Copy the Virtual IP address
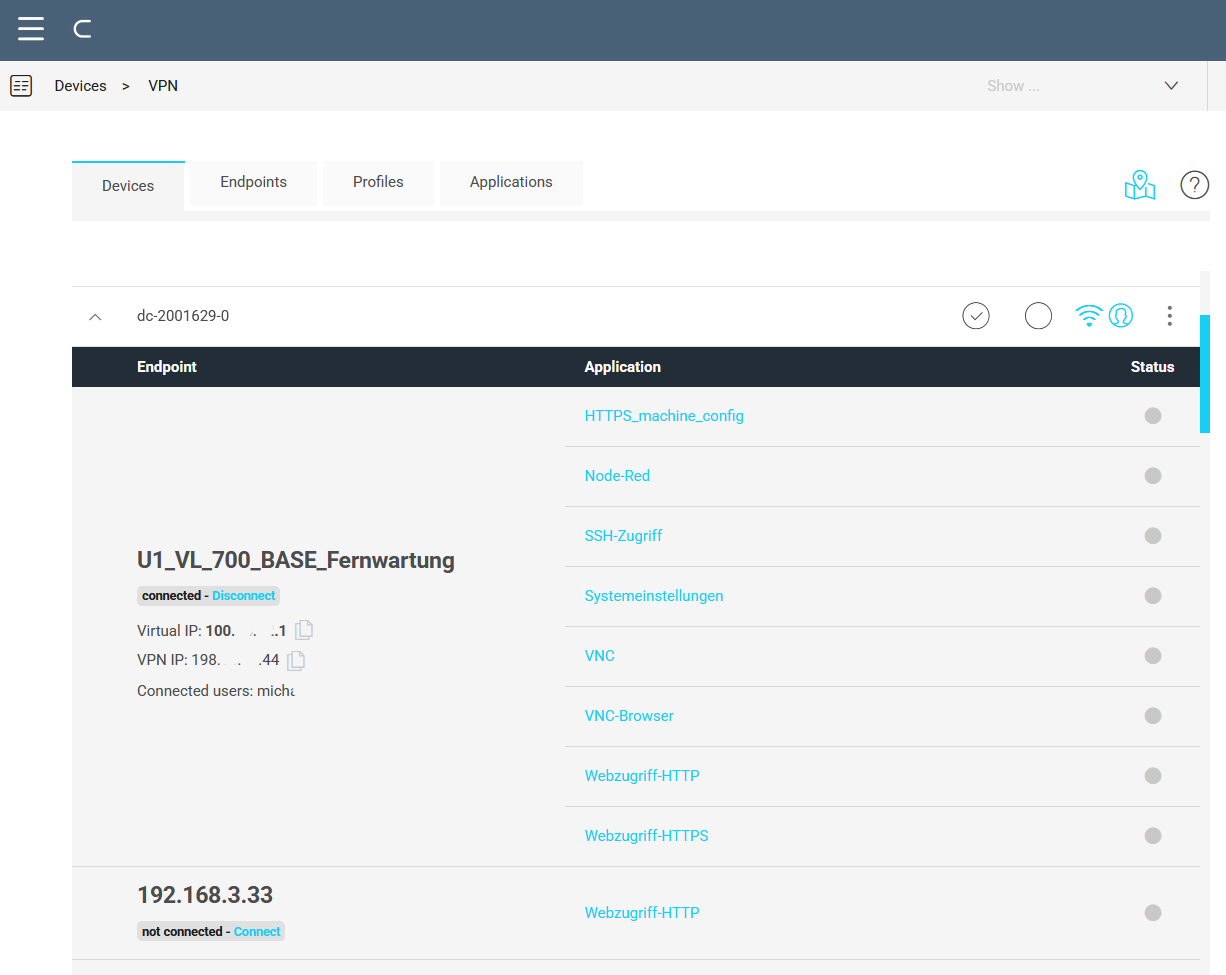This screenshot has width=1226, height=975. [305, 630]
